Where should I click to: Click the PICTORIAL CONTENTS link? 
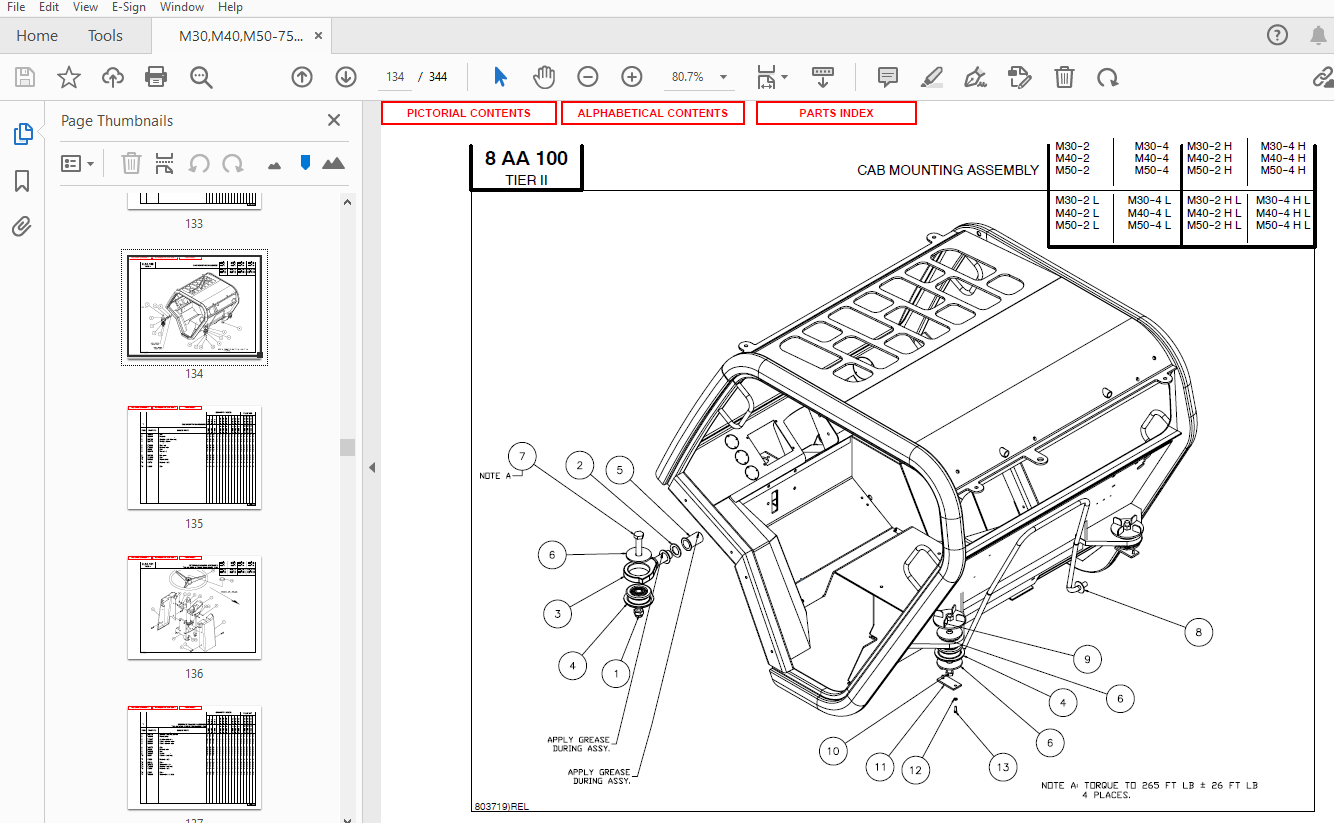click(469, 113)
